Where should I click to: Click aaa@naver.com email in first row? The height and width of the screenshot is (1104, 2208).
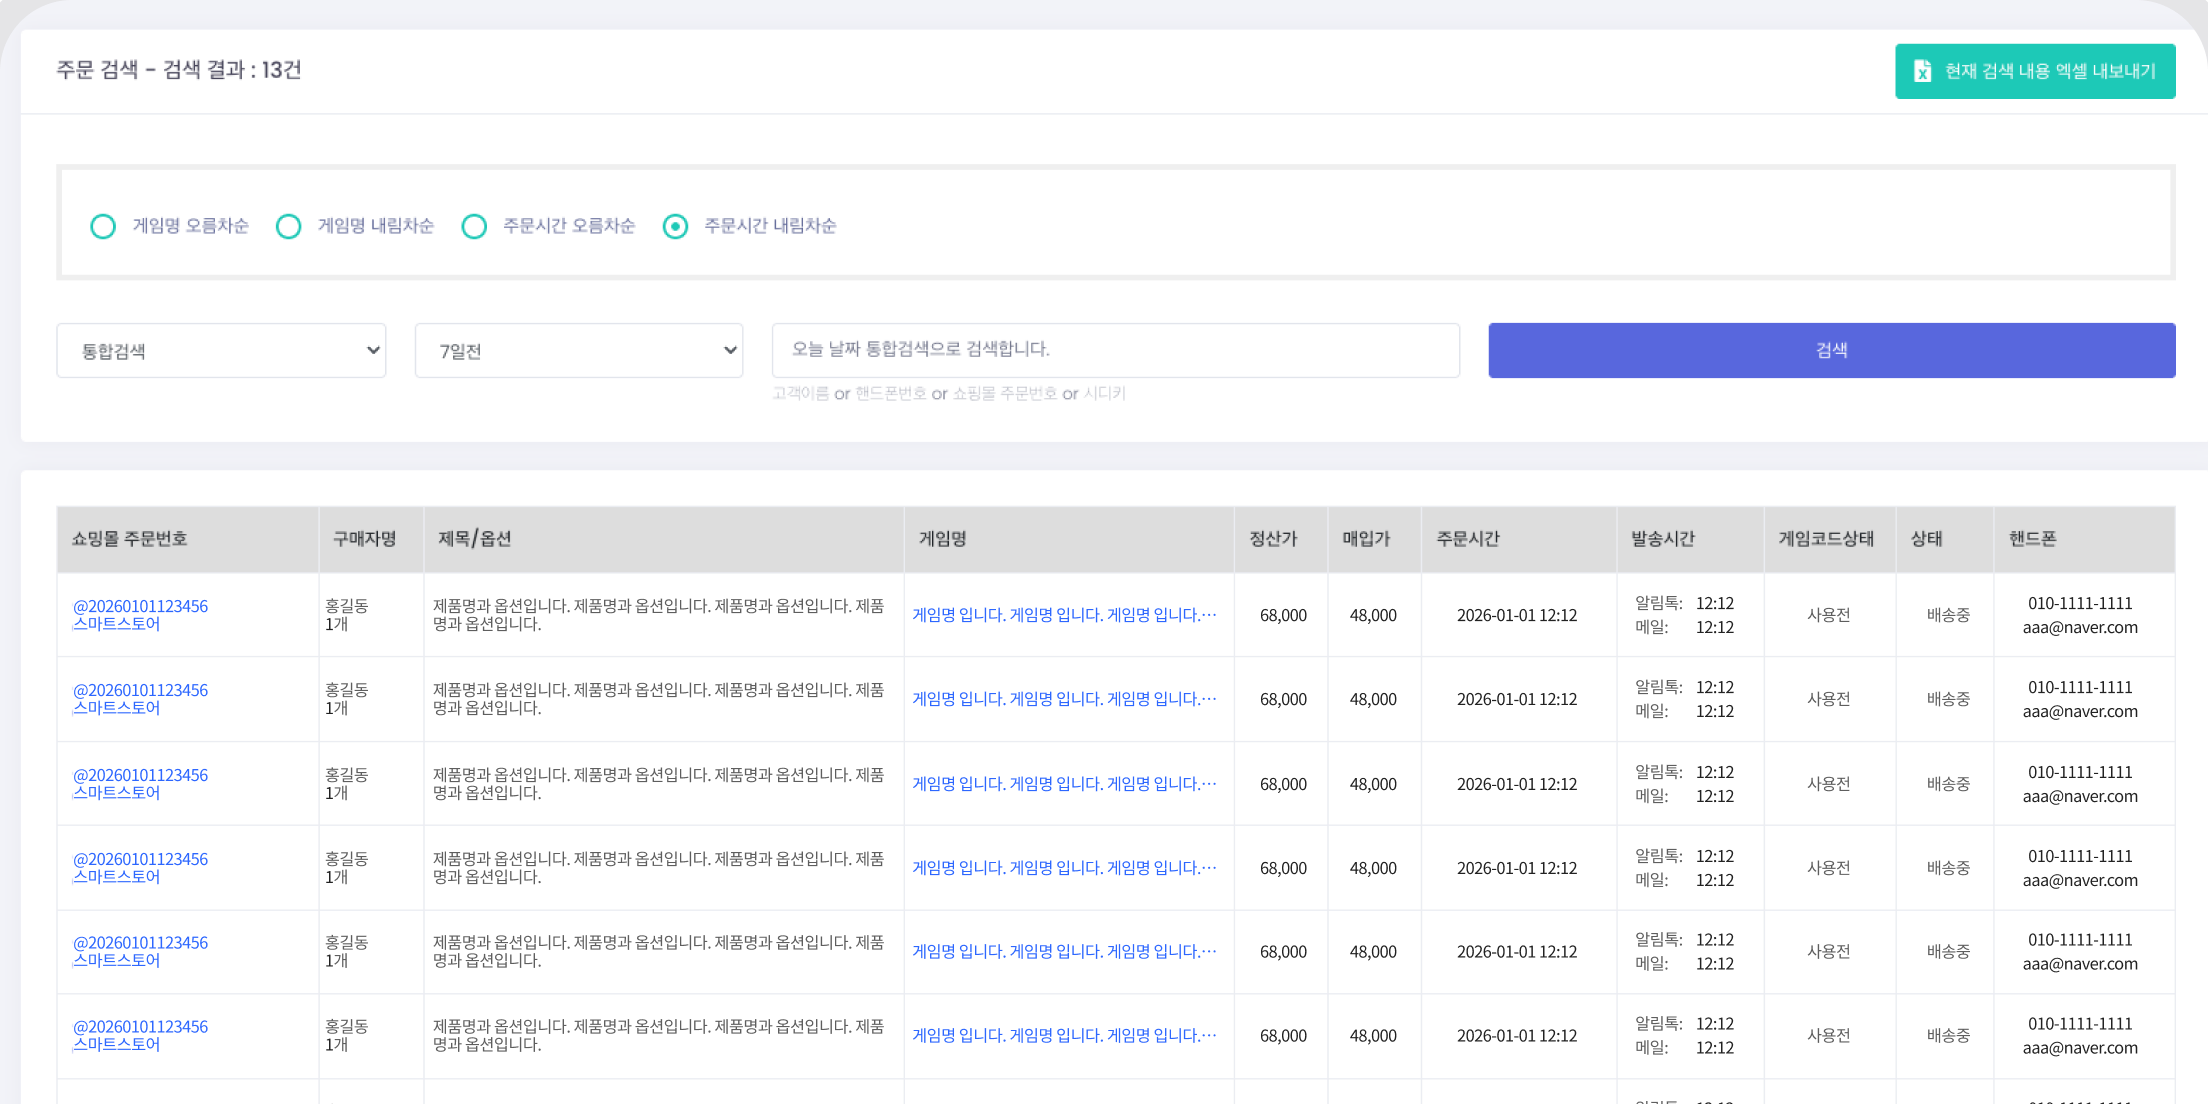(2080, 628)
